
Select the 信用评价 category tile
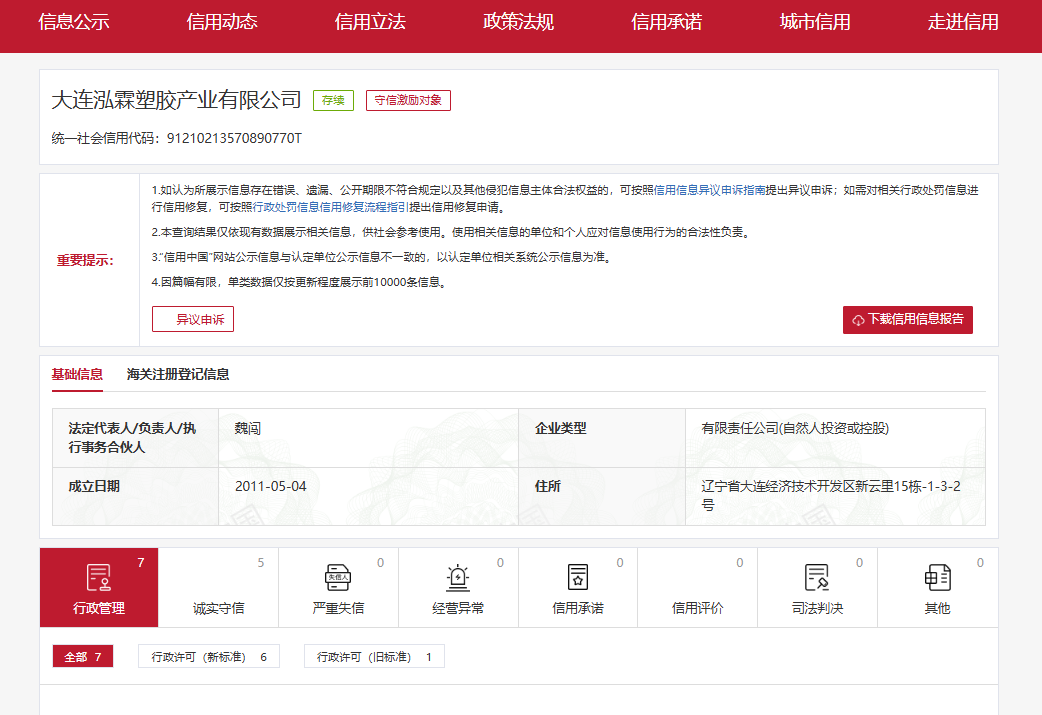point(697,588)
